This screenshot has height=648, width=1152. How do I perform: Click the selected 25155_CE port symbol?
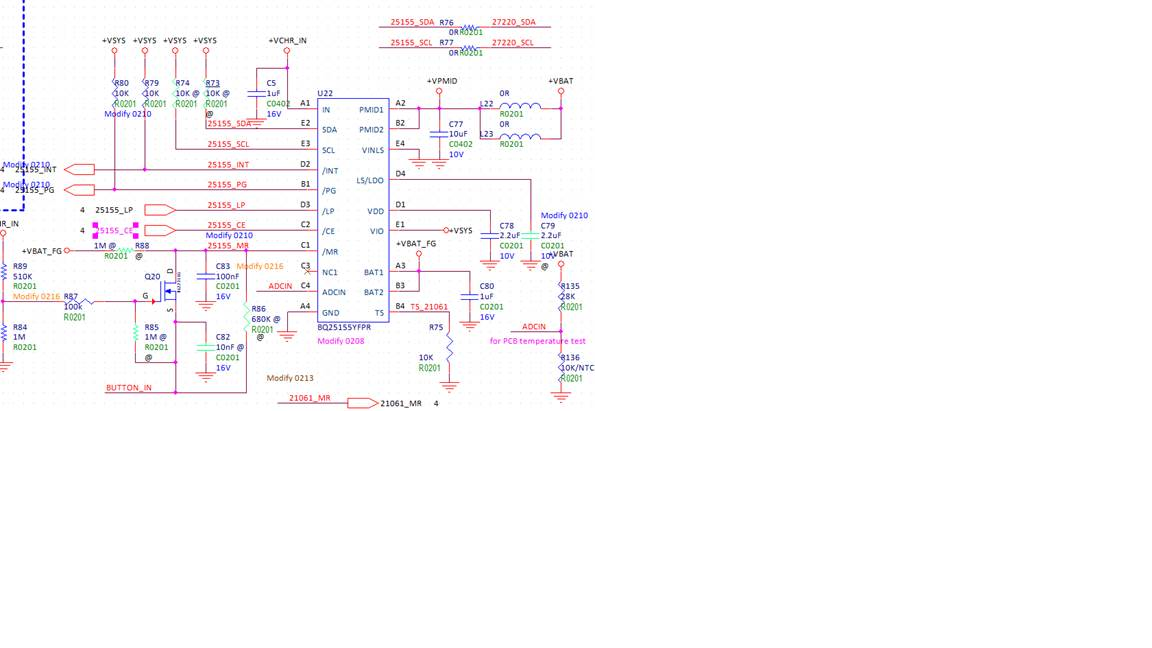tap(160, 231)
